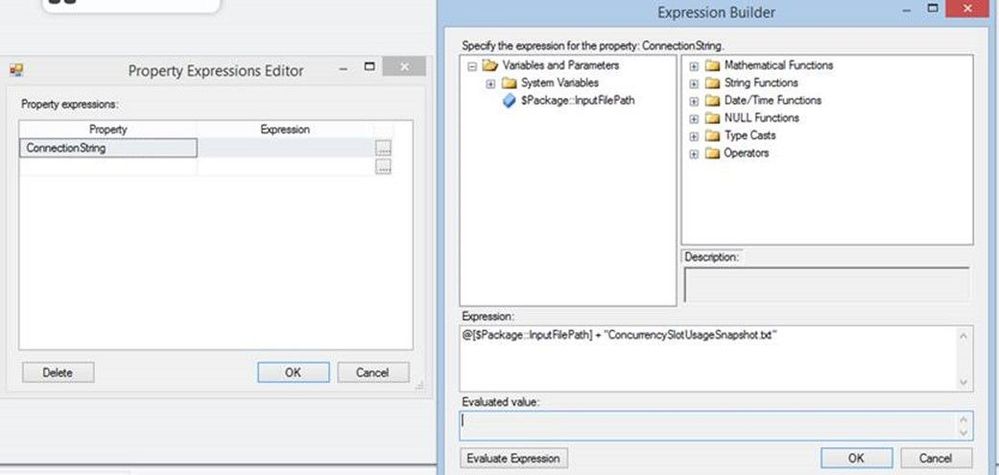This screenshot has width=999, height=475.
Task: Click the Property Expressions Editor window icon
Action: coord(17,70)
